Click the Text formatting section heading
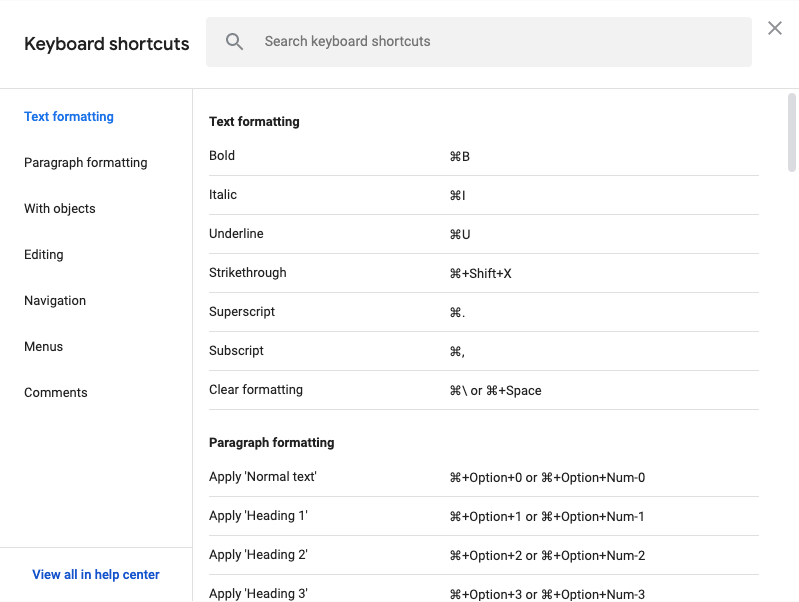Screen dimensions: 799x602 pyautogui.click(x=254, y=122)
